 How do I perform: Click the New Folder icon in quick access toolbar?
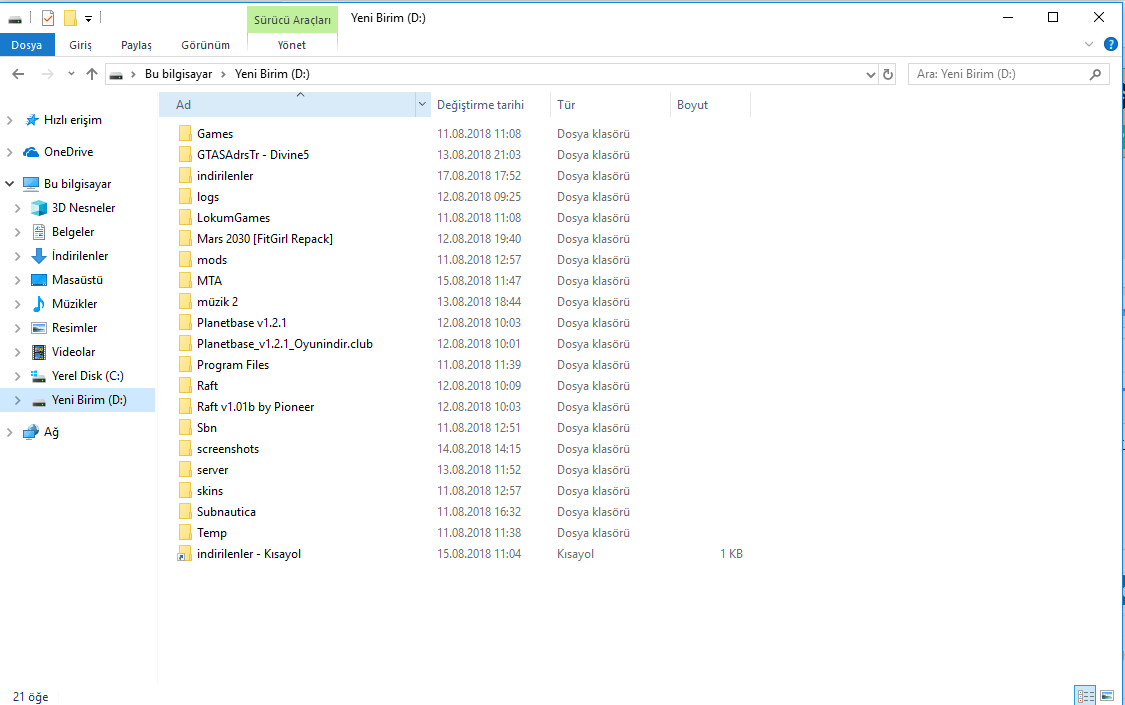[70, 18]
